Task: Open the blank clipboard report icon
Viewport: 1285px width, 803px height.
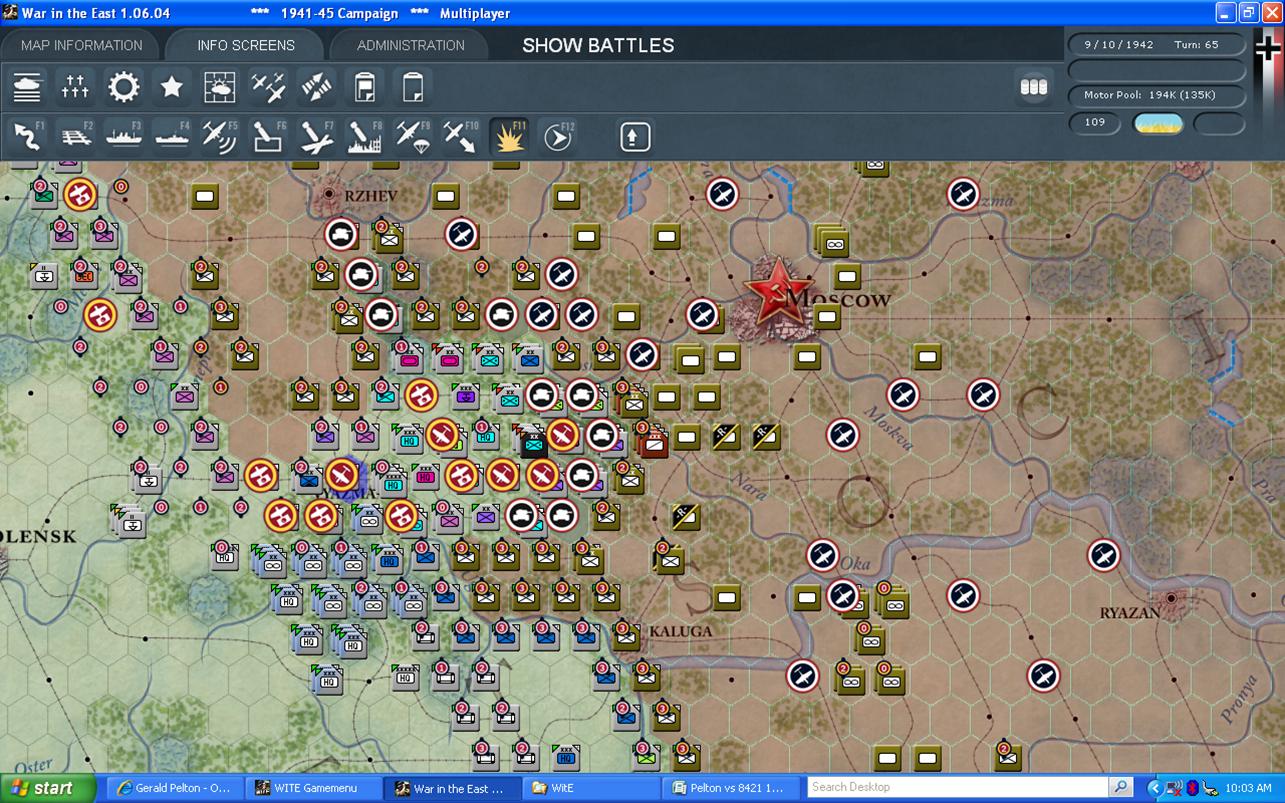Action: tap(412, 87)
